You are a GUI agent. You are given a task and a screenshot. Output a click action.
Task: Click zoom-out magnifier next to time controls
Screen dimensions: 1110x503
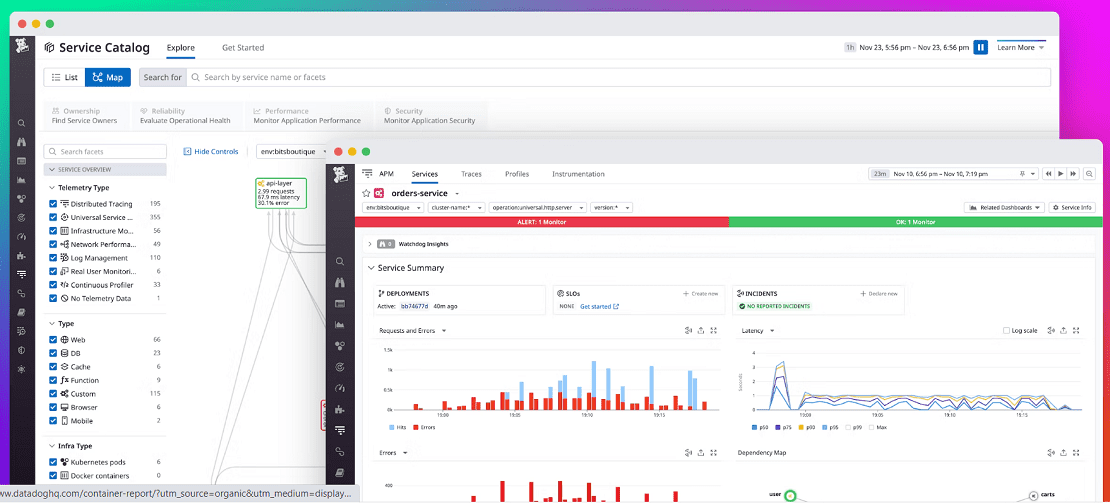click(1089, 173)
